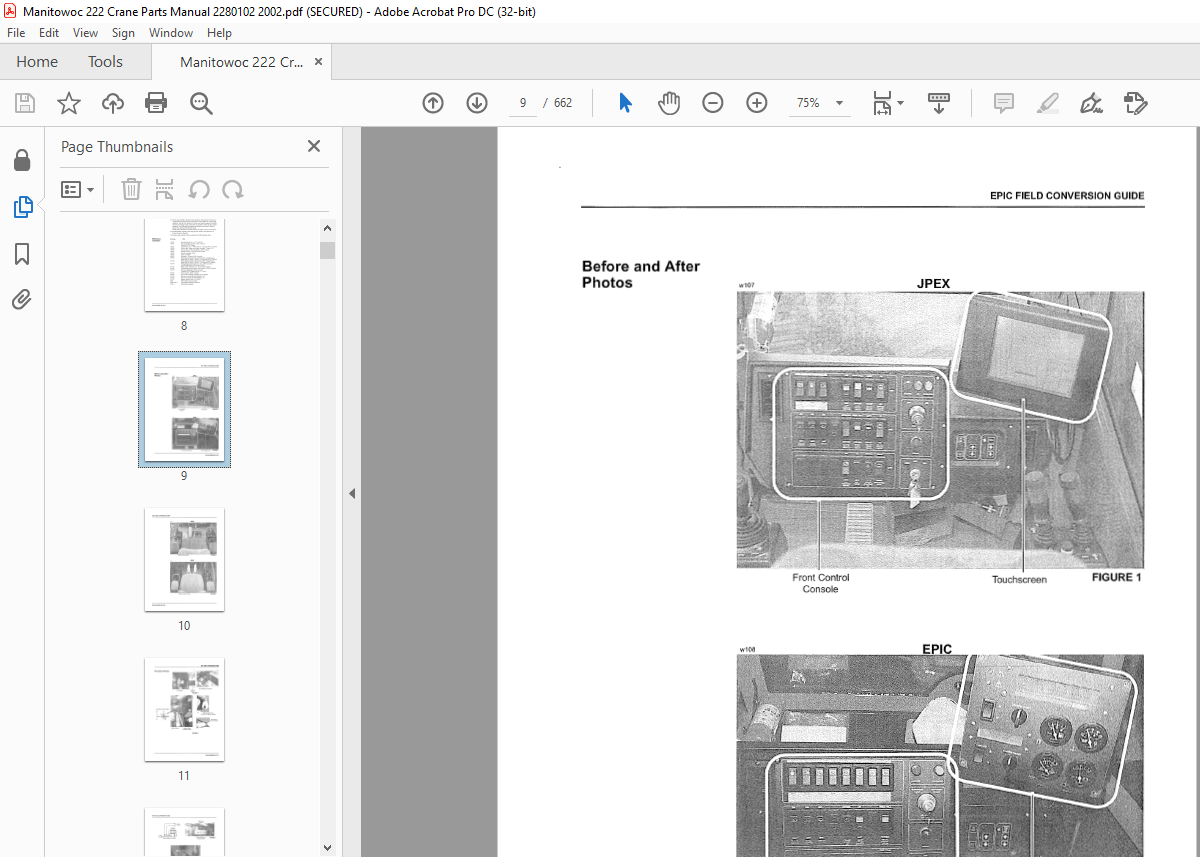This screenshot has height=857, width=1200.
Task: Go to the previous page with the up arrow
Action: 433,103
